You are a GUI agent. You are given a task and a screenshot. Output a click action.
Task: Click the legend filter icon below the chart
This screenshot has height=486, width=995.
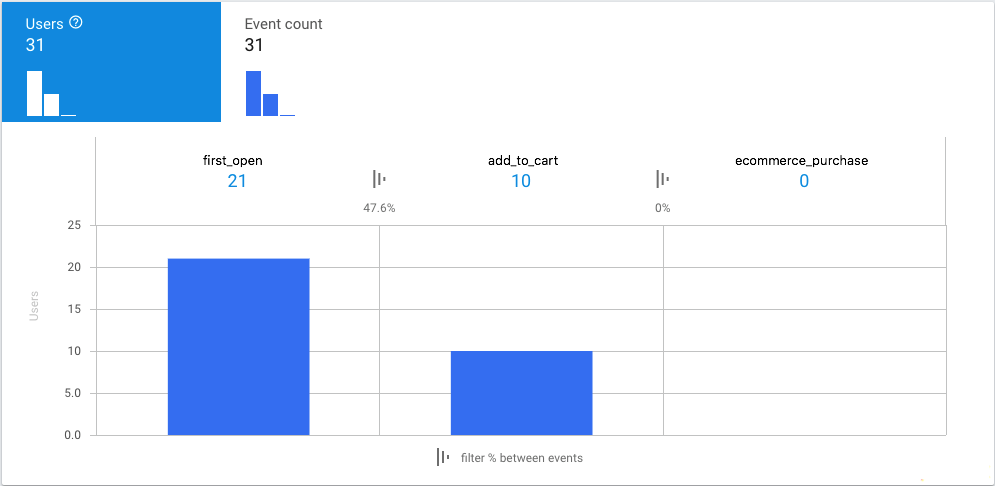(x=443, y=457)
